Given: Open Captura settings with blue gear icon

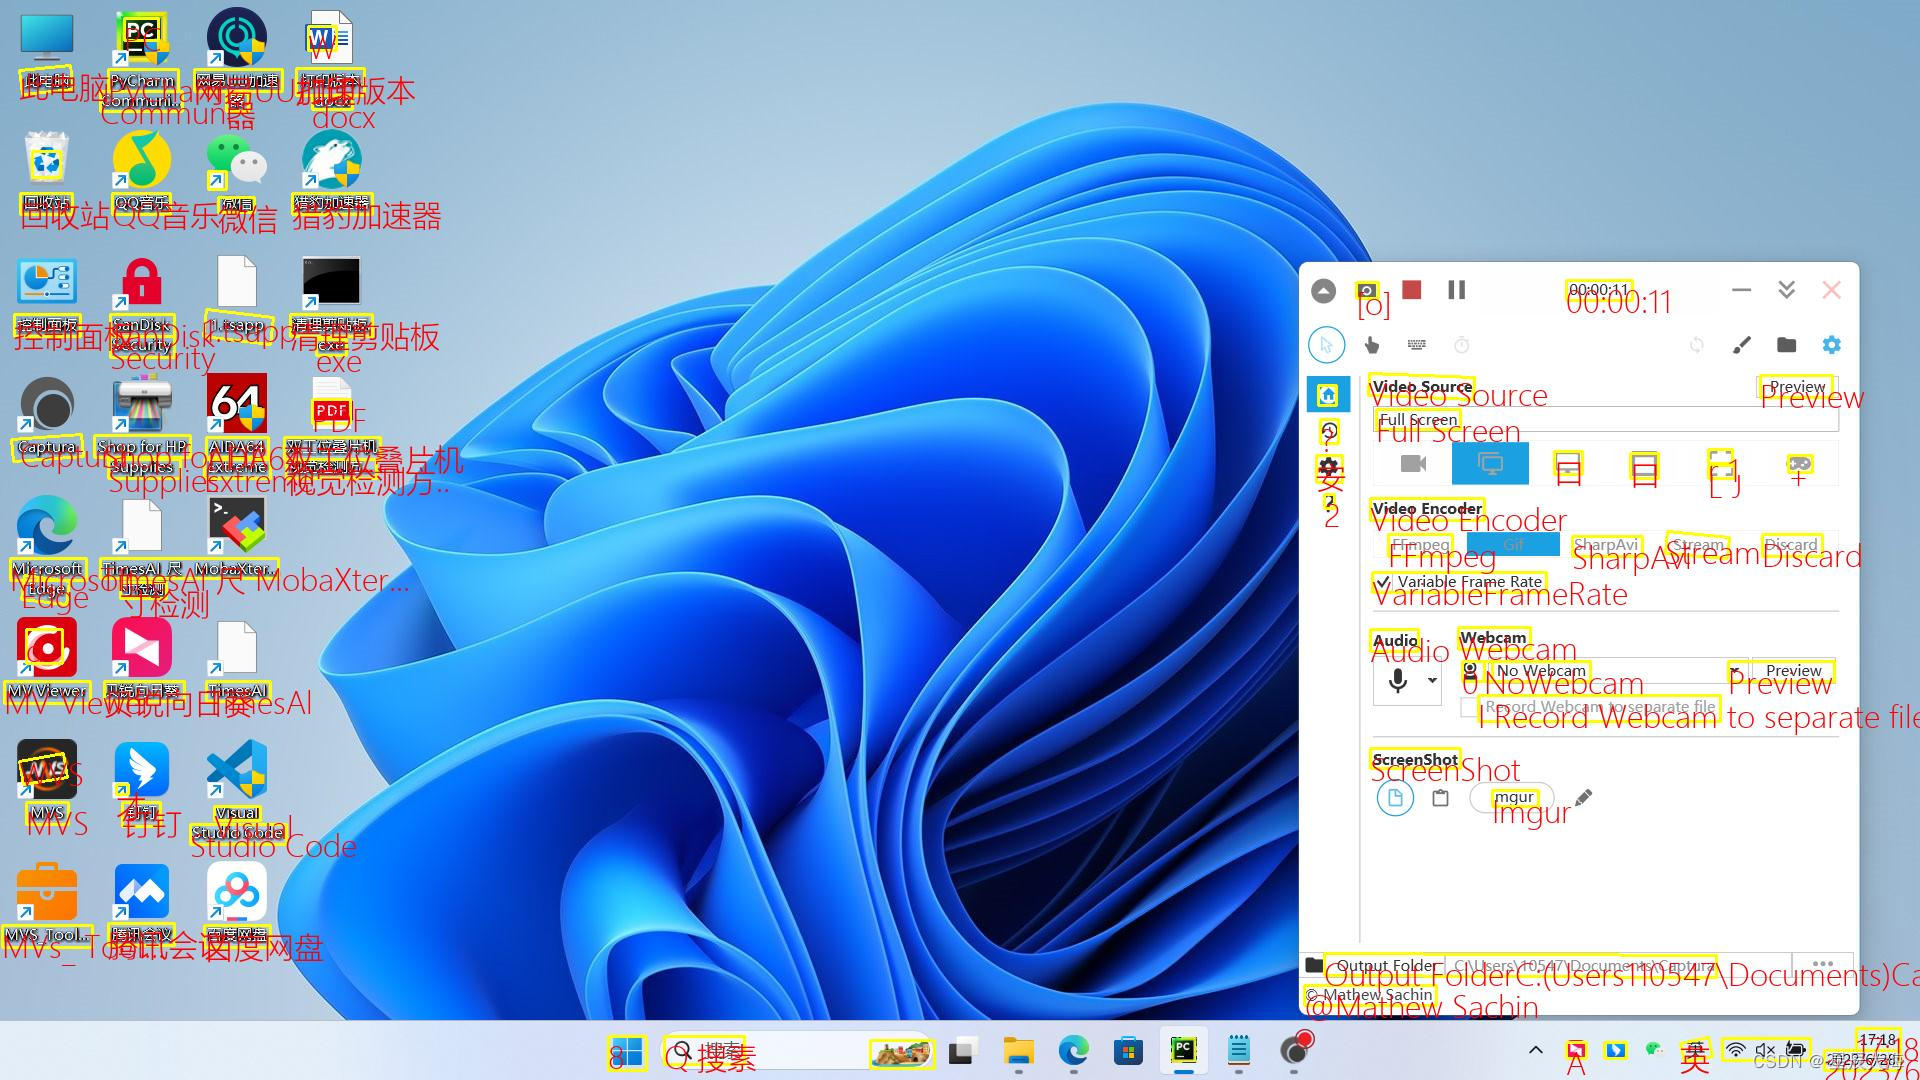Looking at the screenshot, I should point(1831,345).
